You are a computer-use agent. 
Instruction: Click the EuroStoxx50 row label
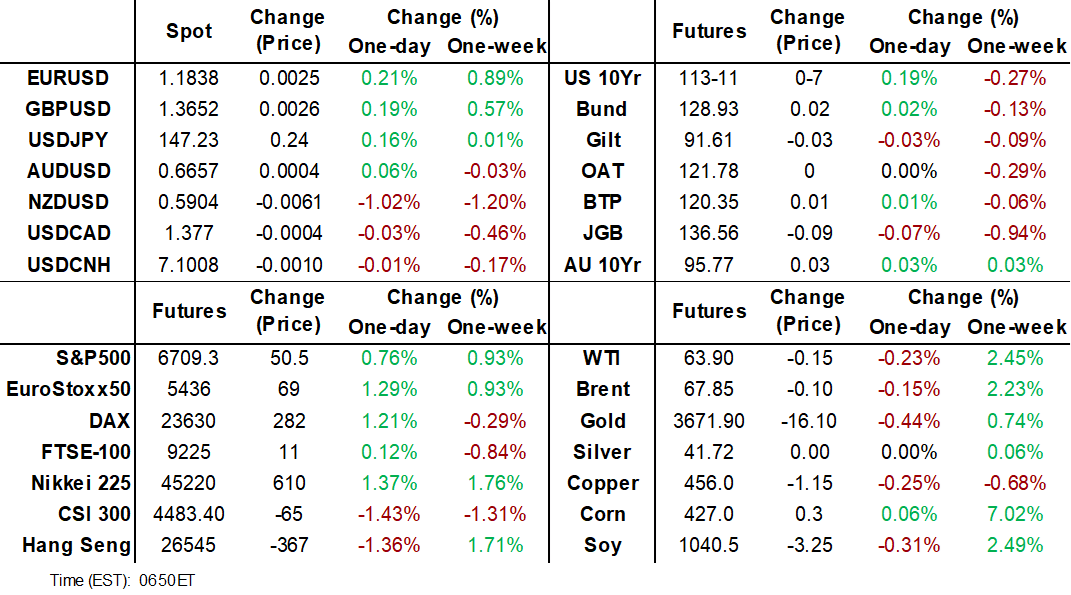[x=68, y=389]
